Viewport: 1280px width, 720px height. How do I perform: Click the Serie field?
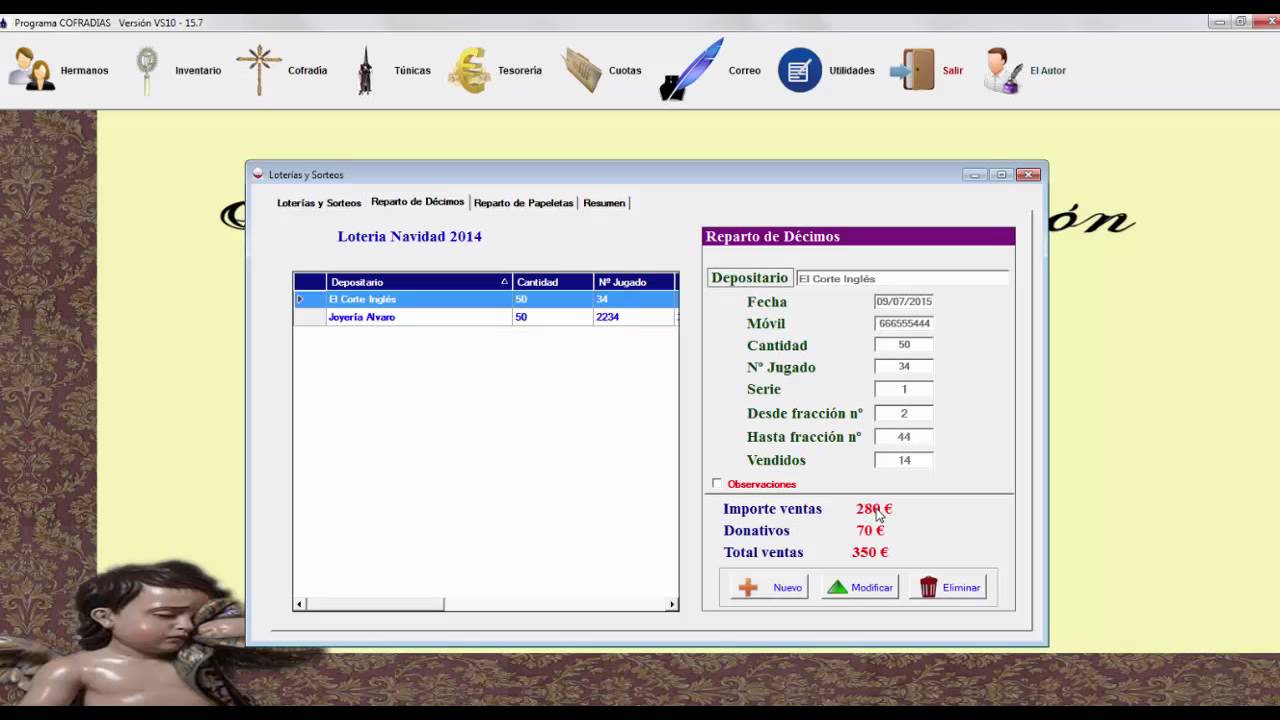pos(904,390)
